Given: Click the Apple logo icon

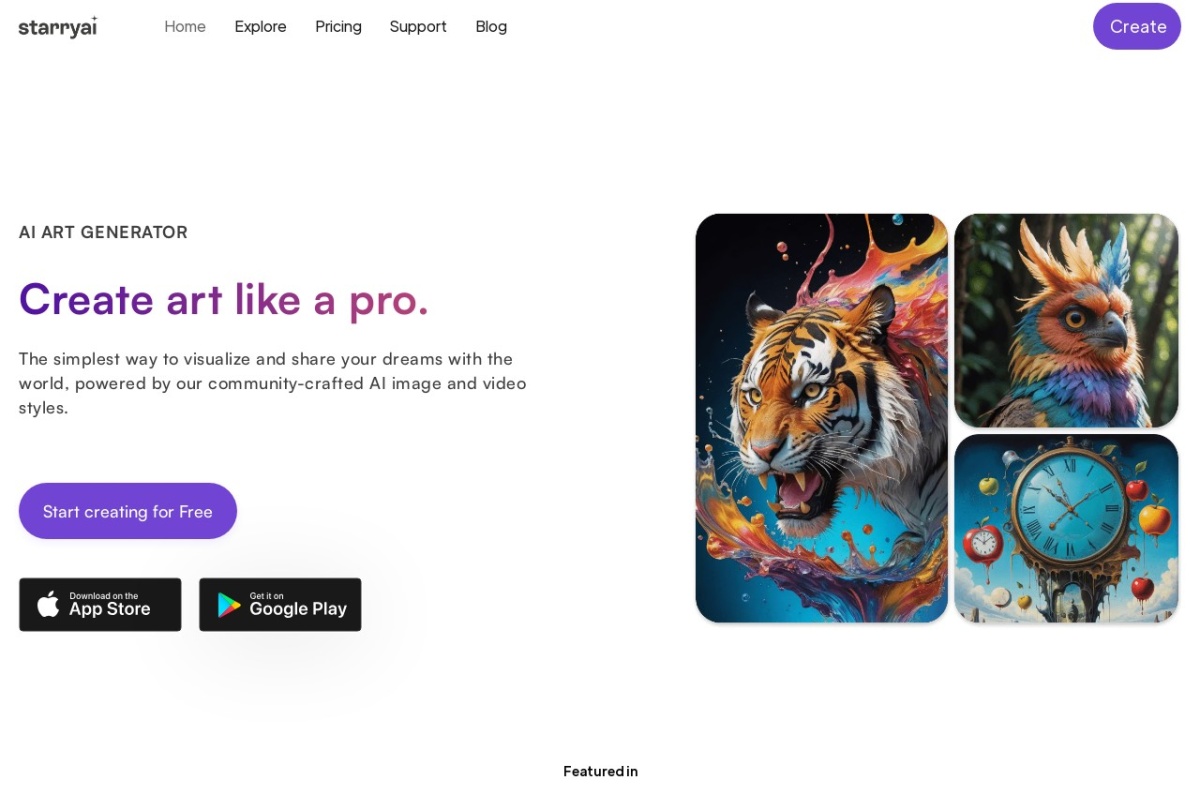Looking at the screenshot, I should [48, 604].
